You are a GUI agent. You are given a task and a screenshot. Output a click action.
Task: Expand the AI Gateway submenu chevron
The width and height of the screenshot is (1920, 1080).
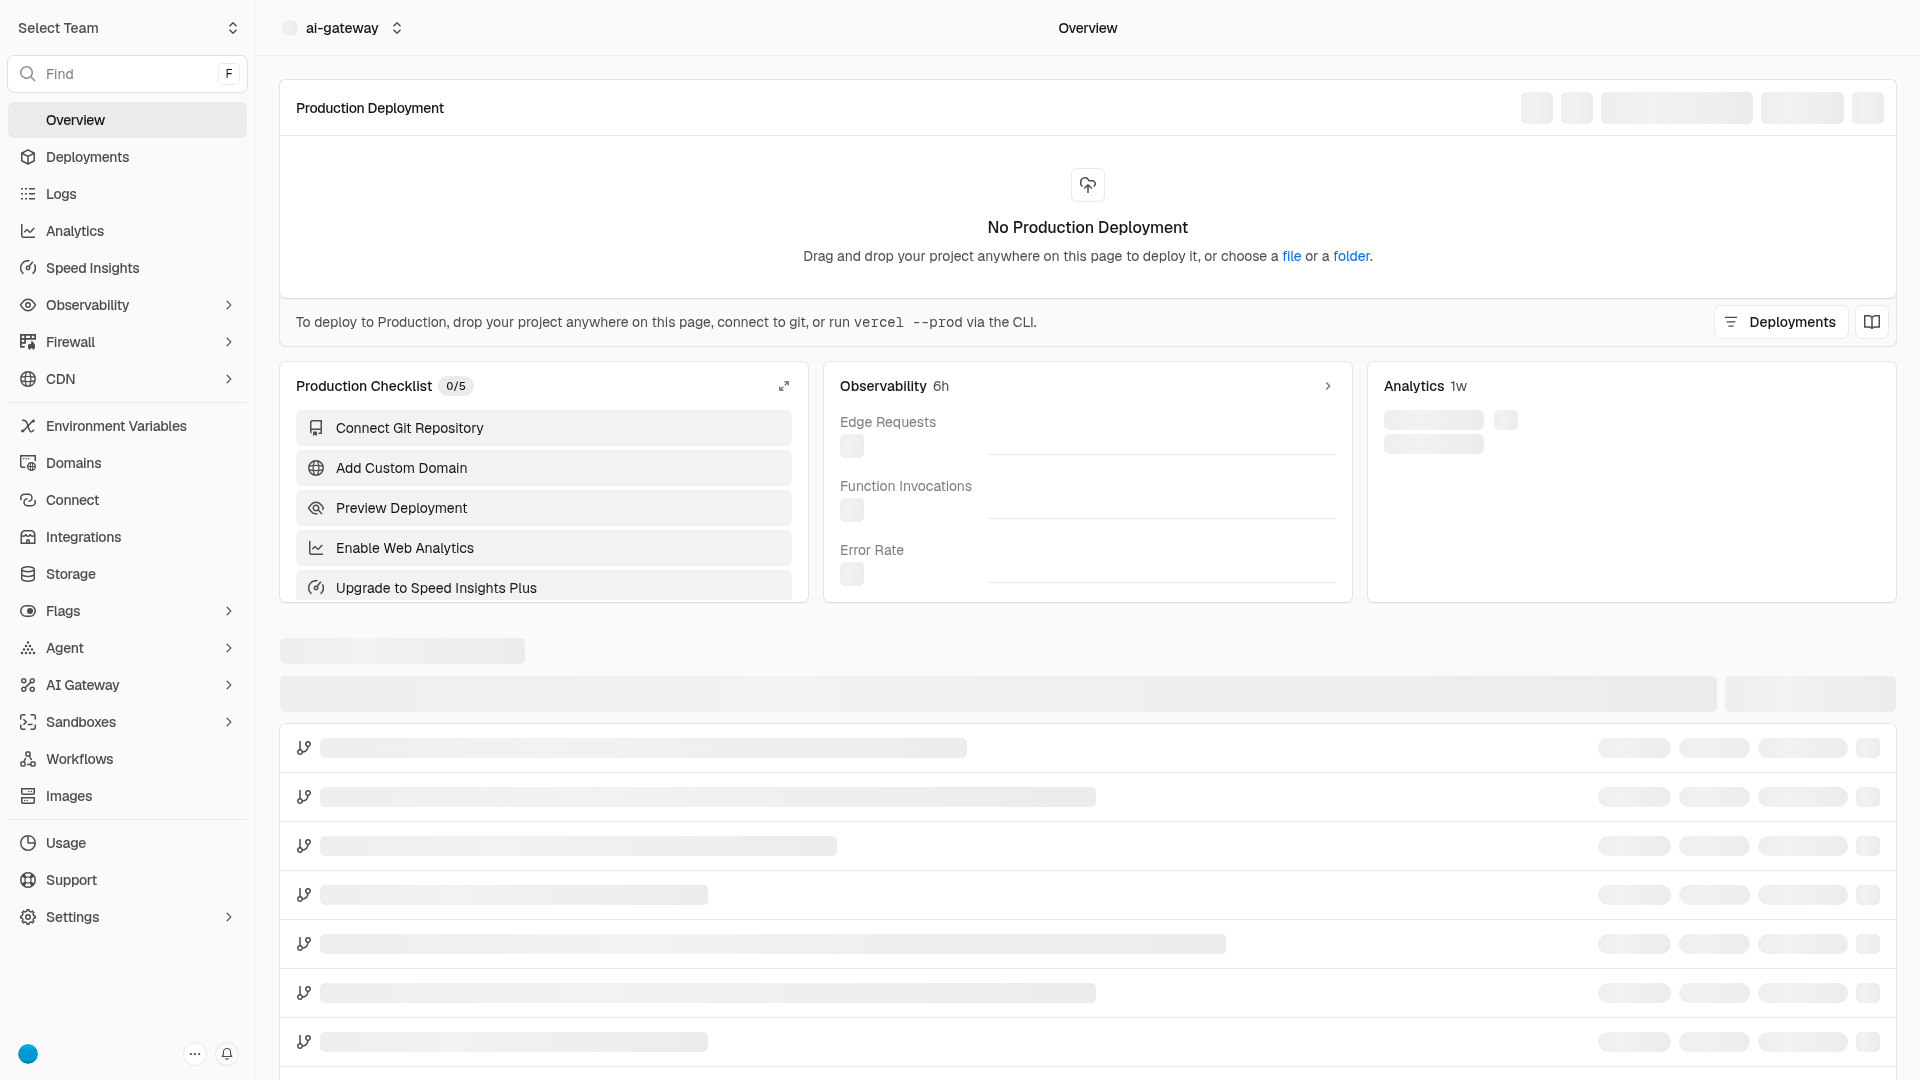click(229, 685)
